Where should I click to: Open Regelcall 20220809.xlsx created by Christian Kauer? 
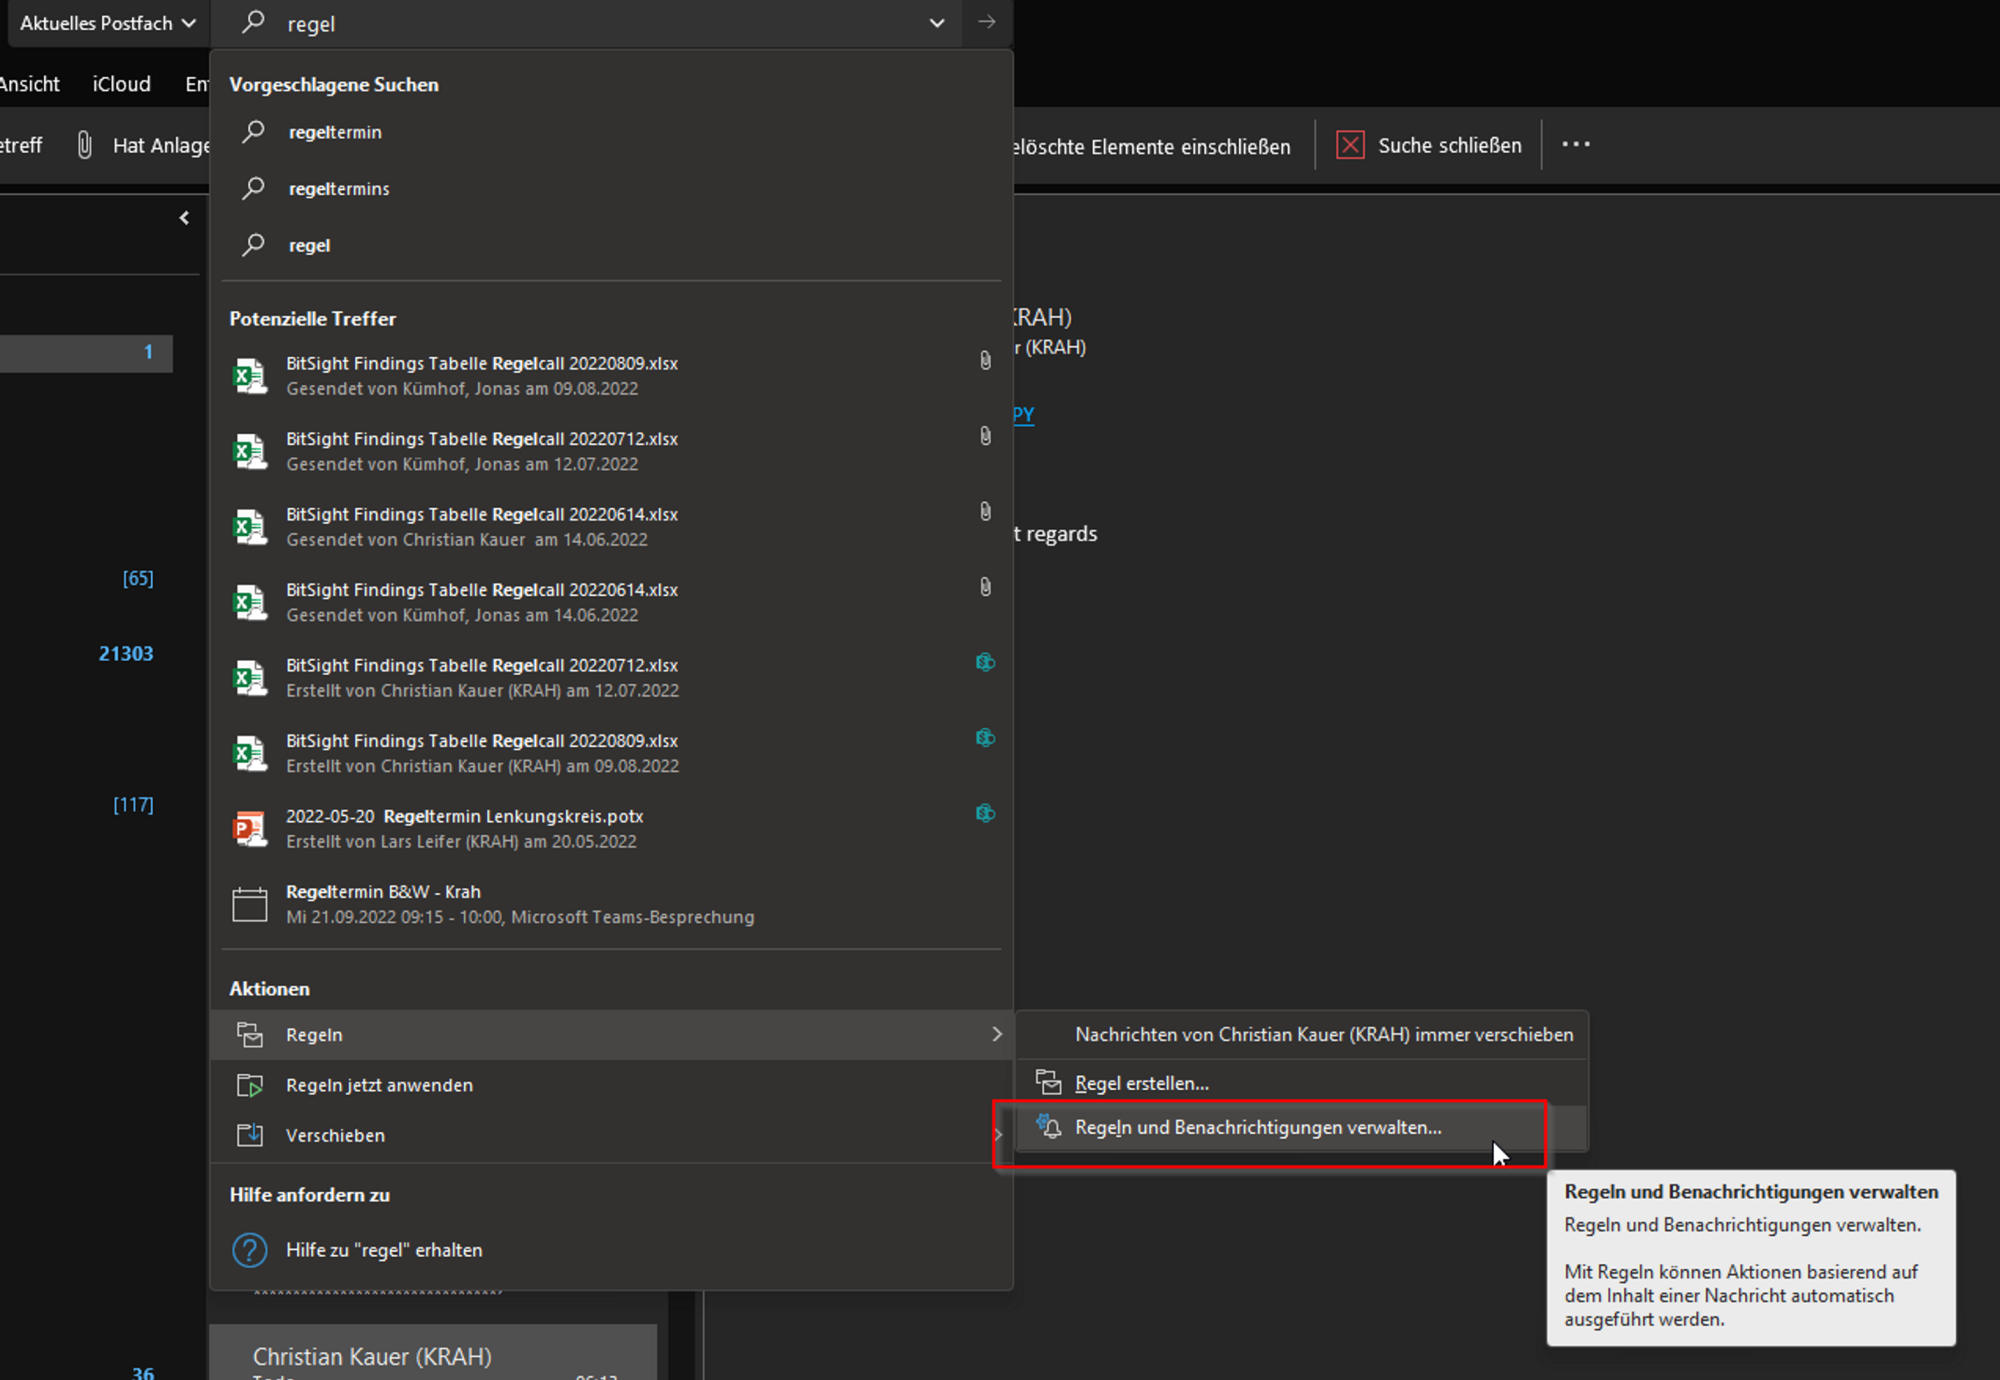click(x=611, y=753)
